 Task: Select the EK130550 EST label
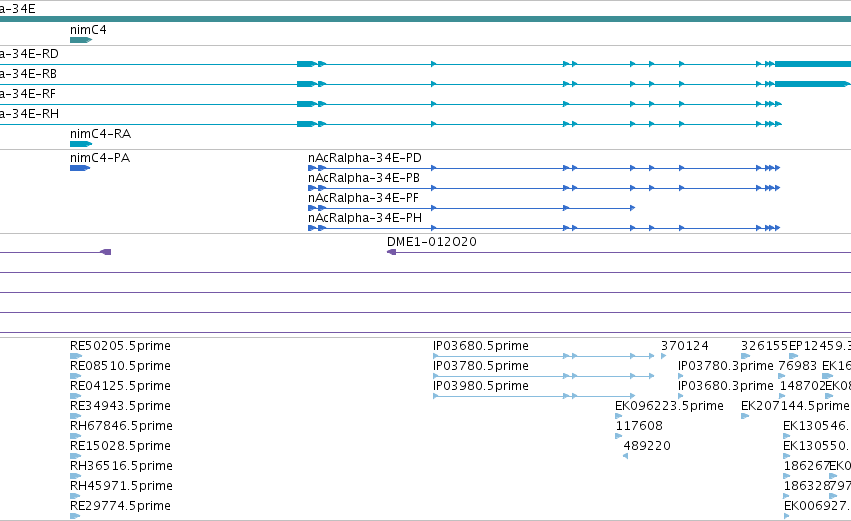click(815, 446)
